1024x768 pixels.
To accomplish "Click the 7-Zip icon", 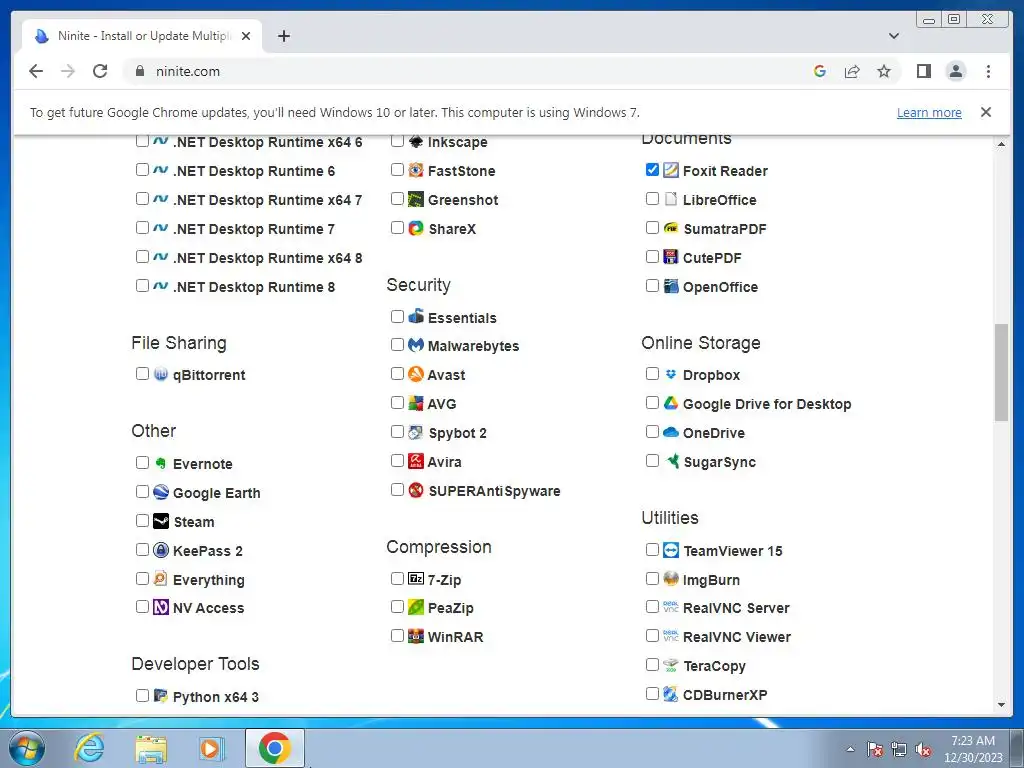I will pos(416,579).
